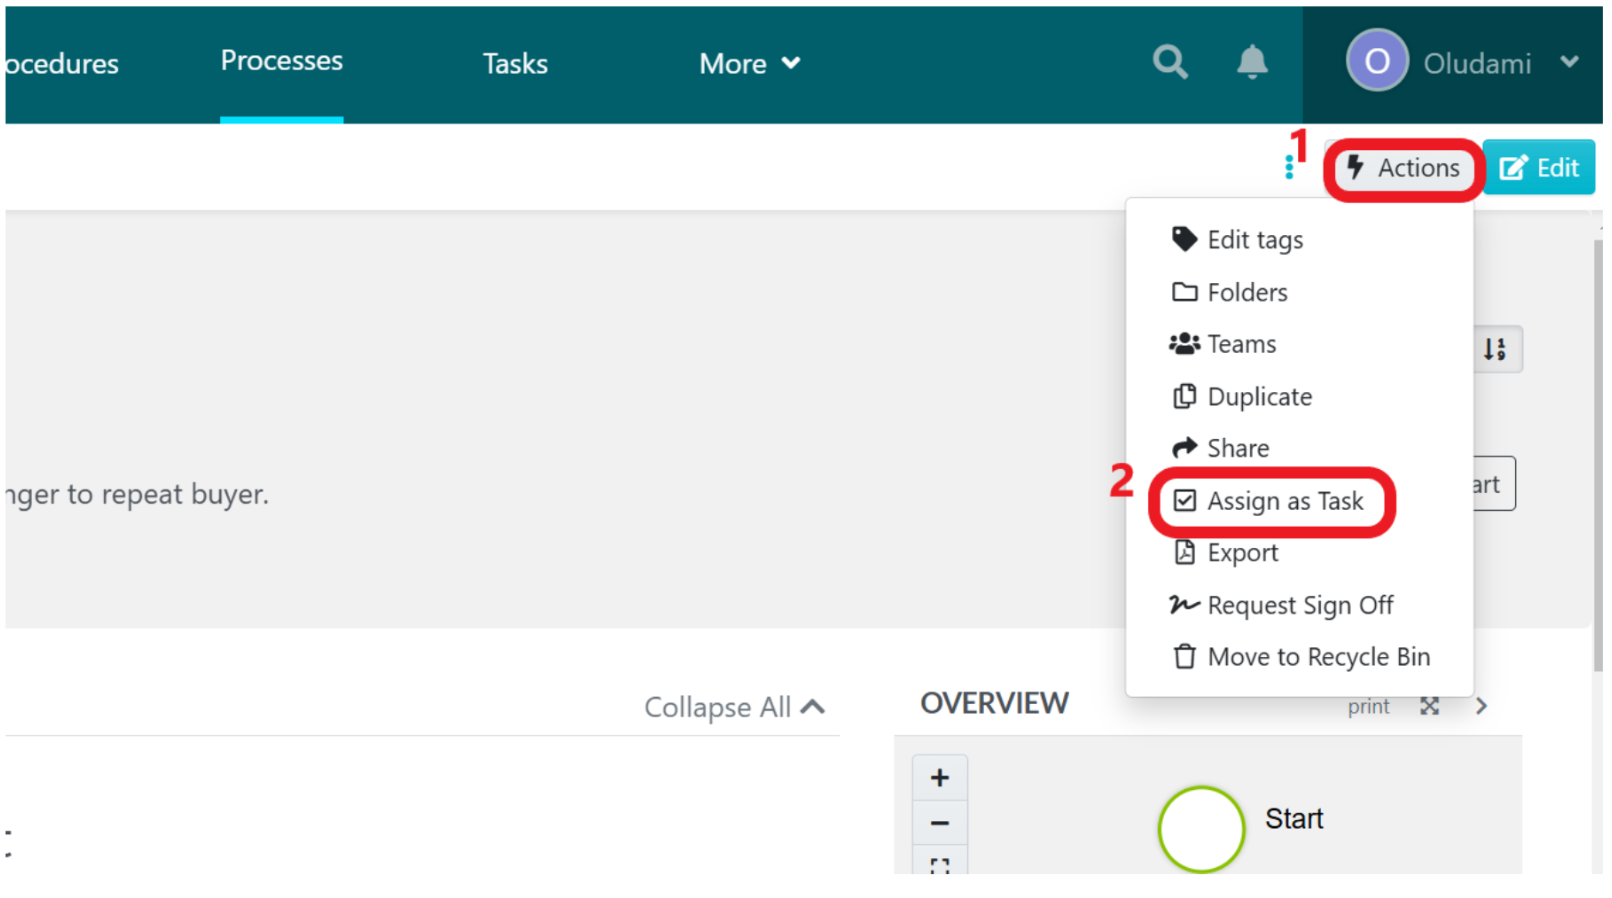Open notifications bell icon
The image size is (1612, 898).
click(x=1251, y=63)
